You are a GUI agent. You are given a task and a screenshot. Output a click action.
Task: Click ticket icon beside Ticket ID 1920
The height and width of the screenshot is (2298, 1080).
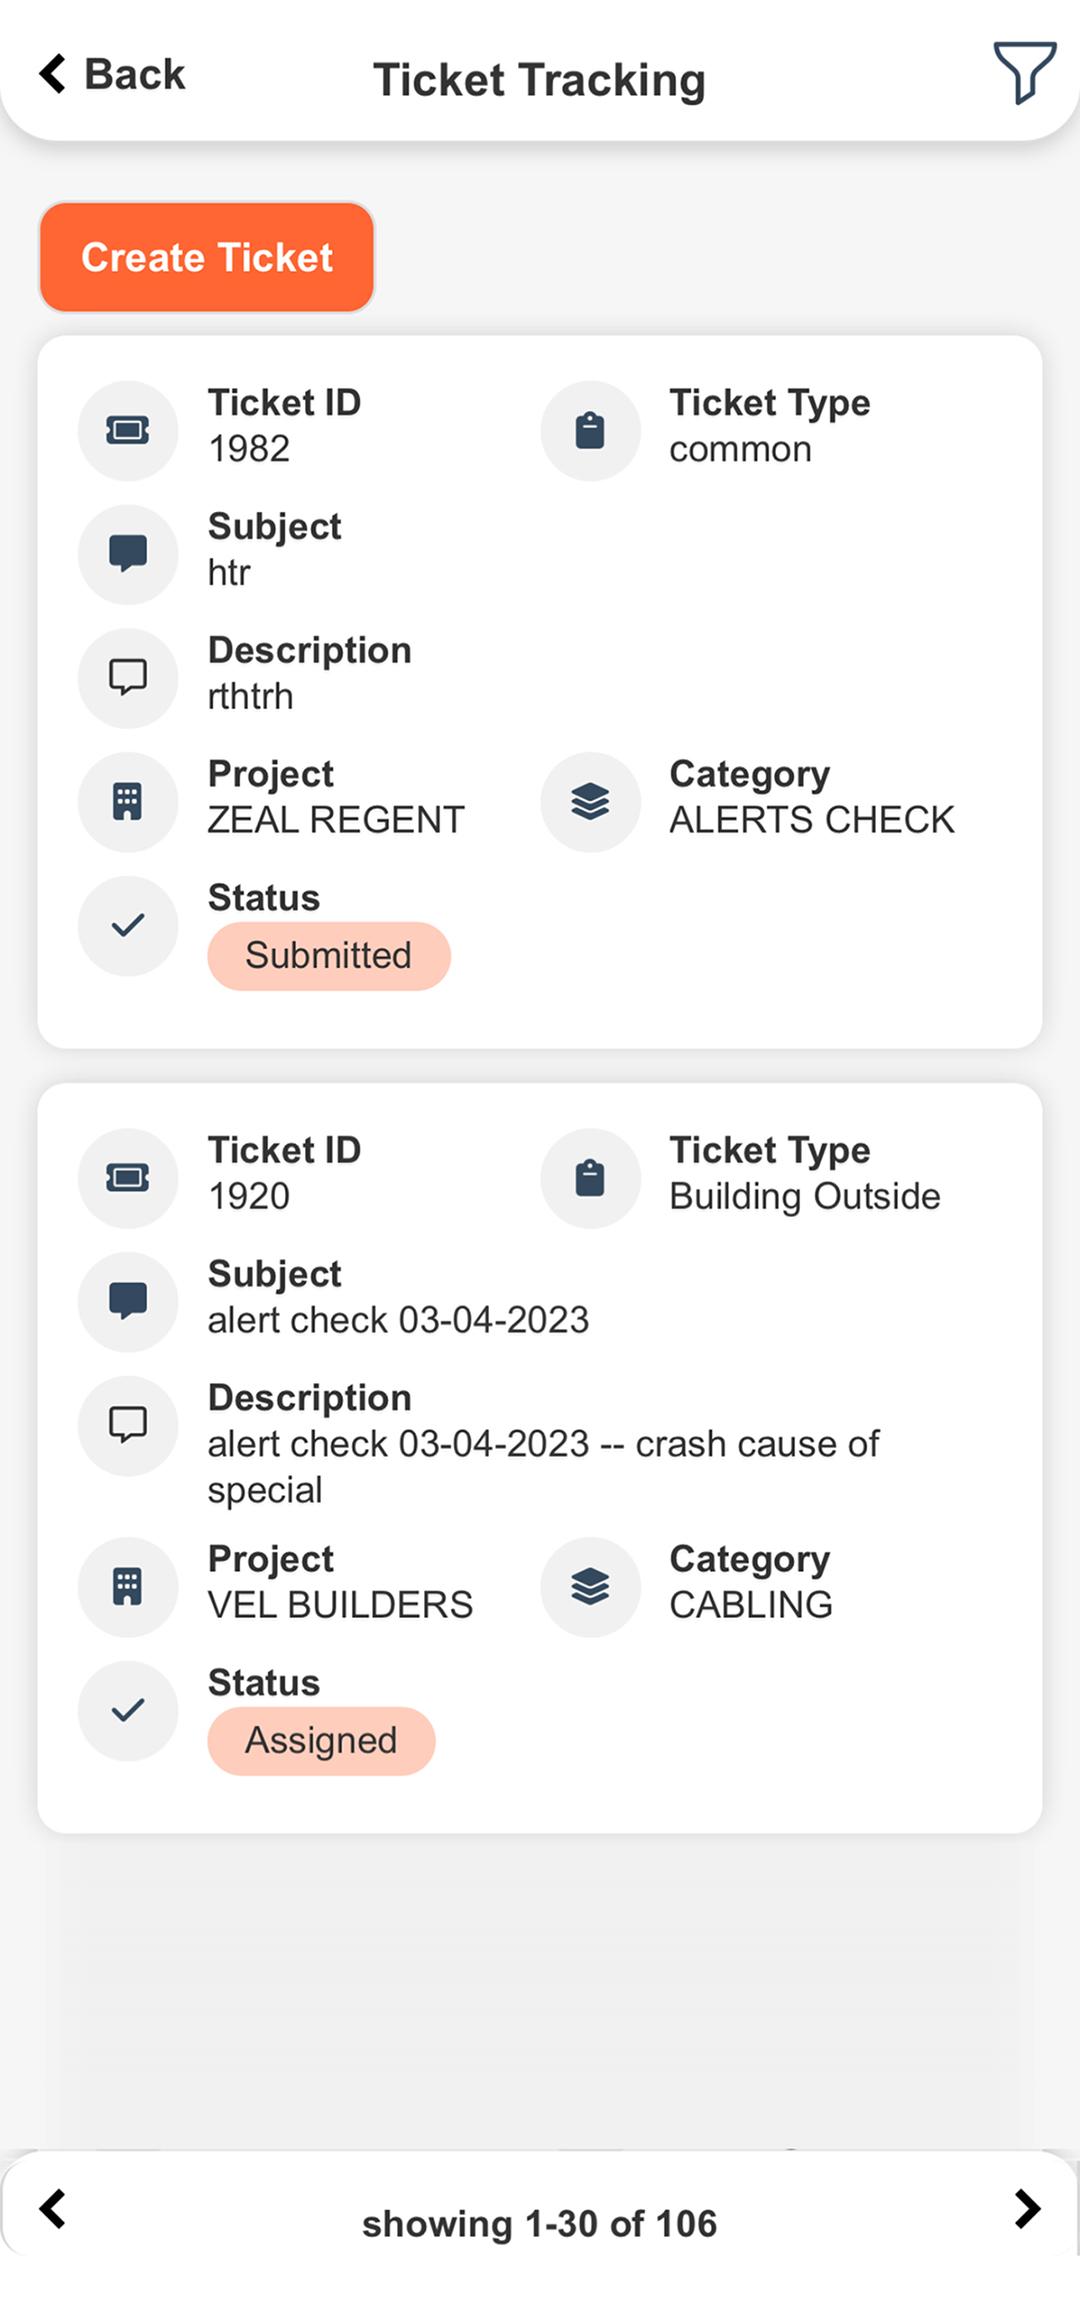pos(128,1178)
